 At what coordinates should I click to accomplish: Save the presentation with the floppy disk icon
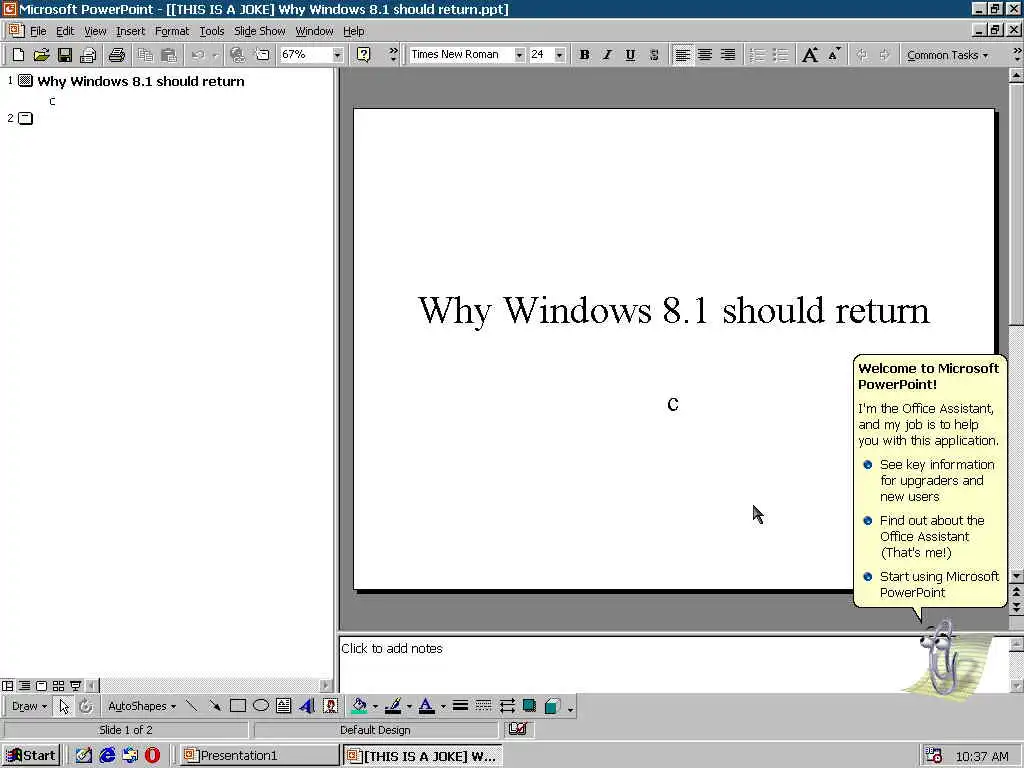[x=65, y=55]
